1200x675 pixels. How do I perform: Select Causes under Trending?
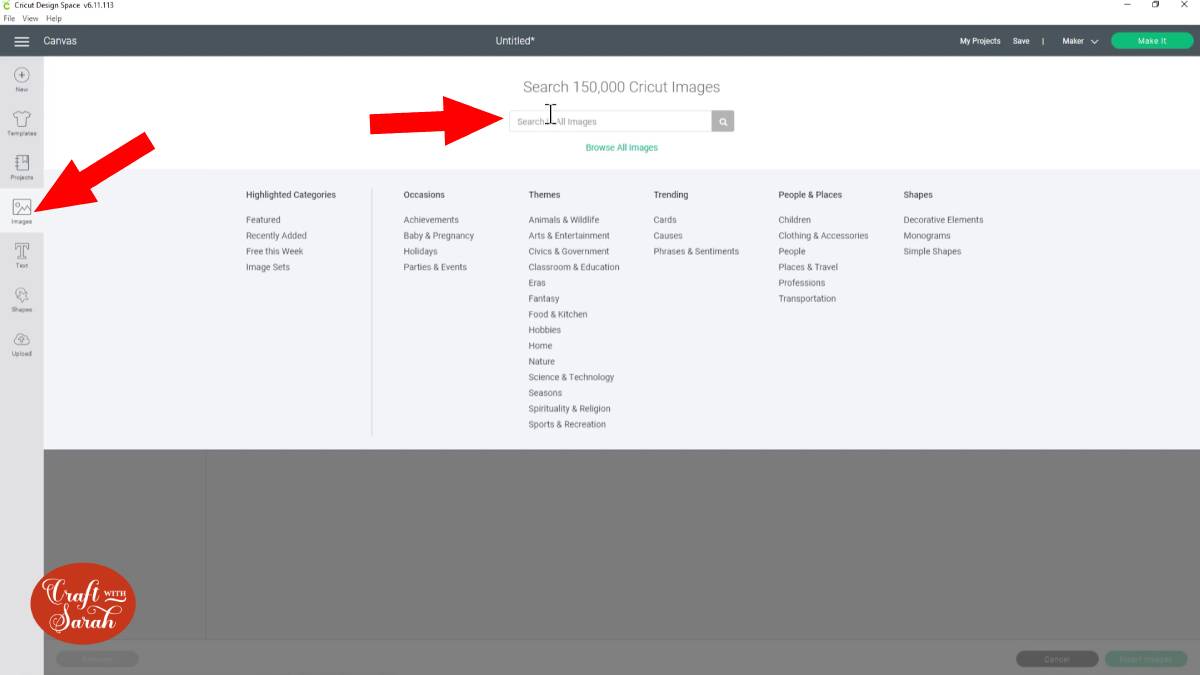click(668, 236)
